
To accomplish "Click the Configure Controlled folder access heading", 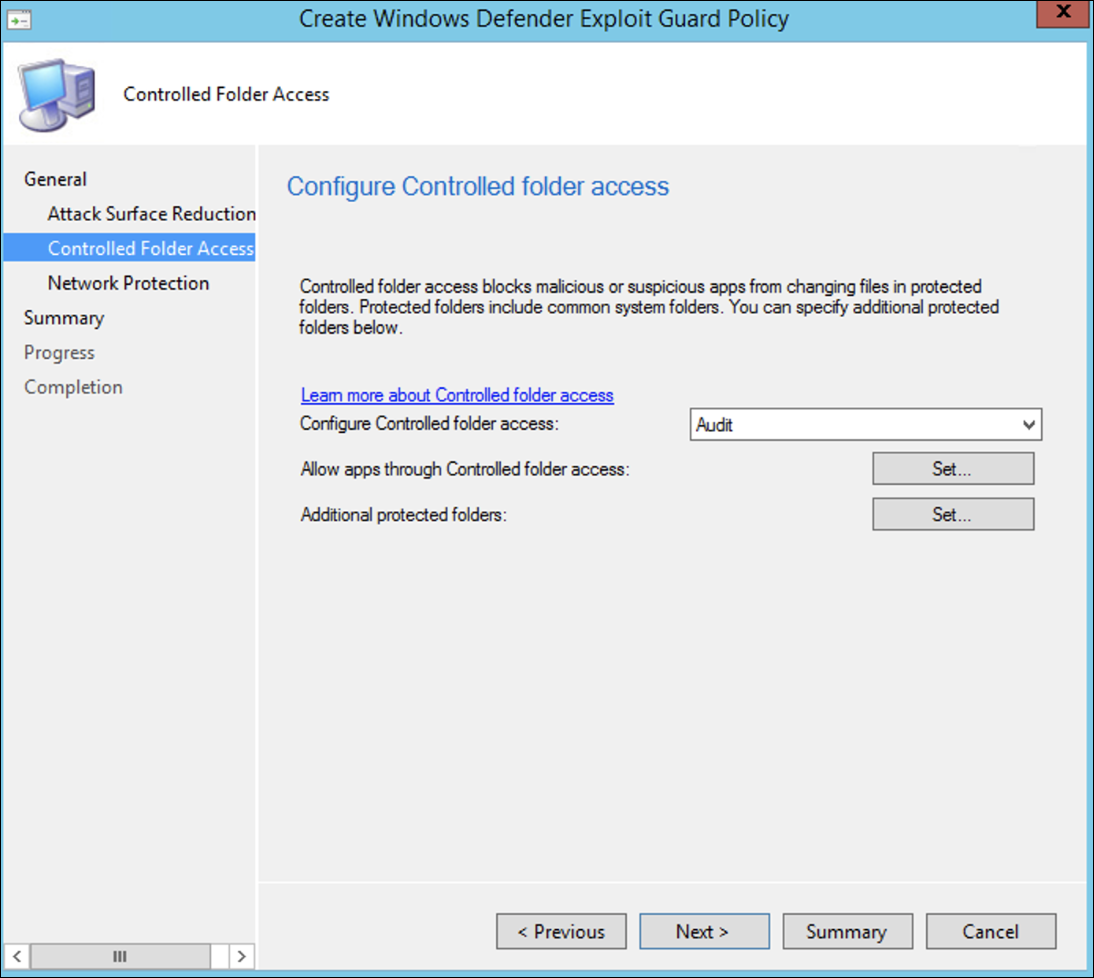I will pos(478,186).
